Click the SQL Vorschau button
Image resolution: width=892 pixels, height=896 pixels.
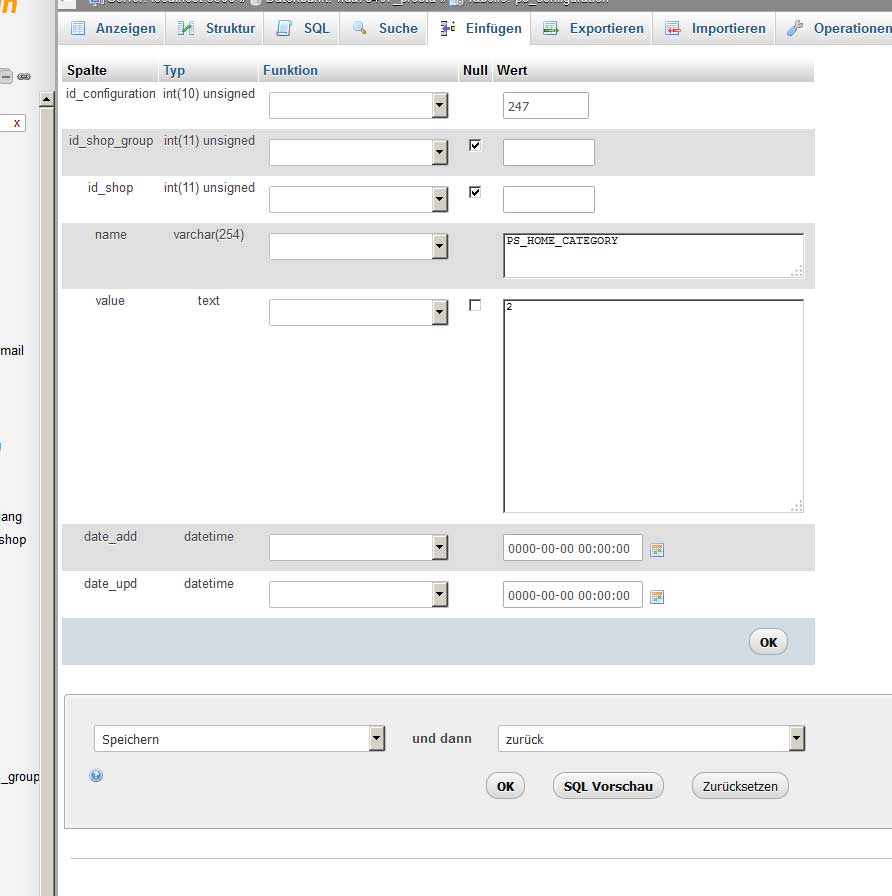point(608,786)
